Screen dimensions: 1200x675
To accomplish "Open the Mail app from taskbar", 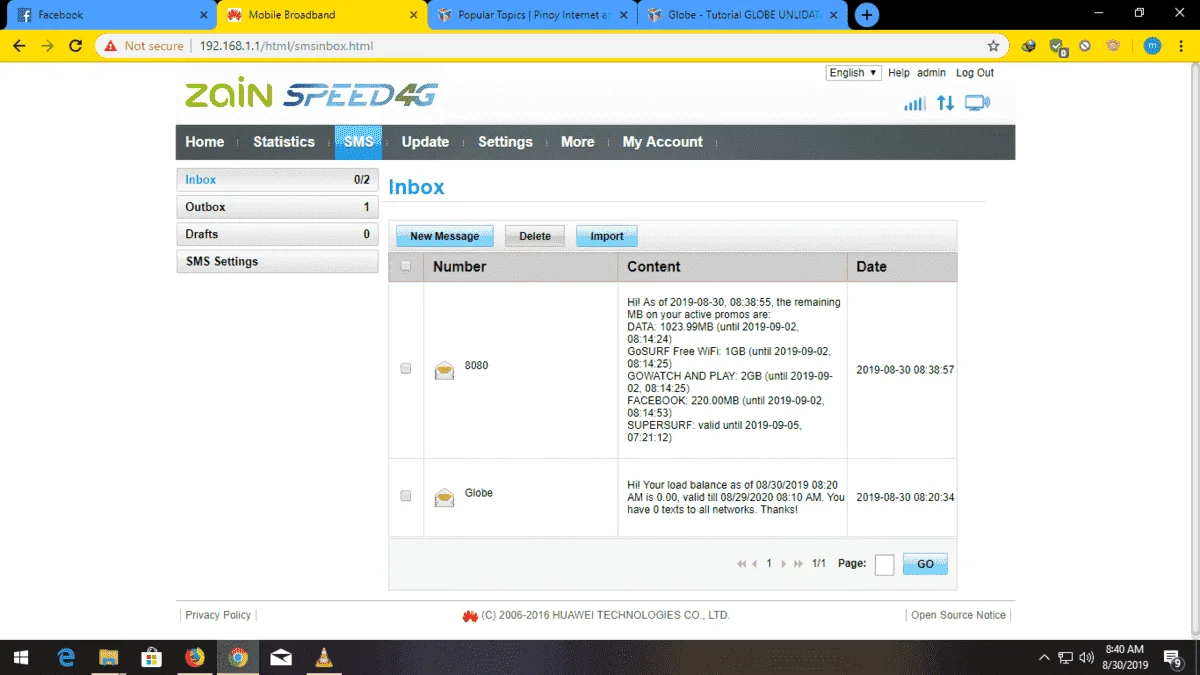I will click(281, 657).
